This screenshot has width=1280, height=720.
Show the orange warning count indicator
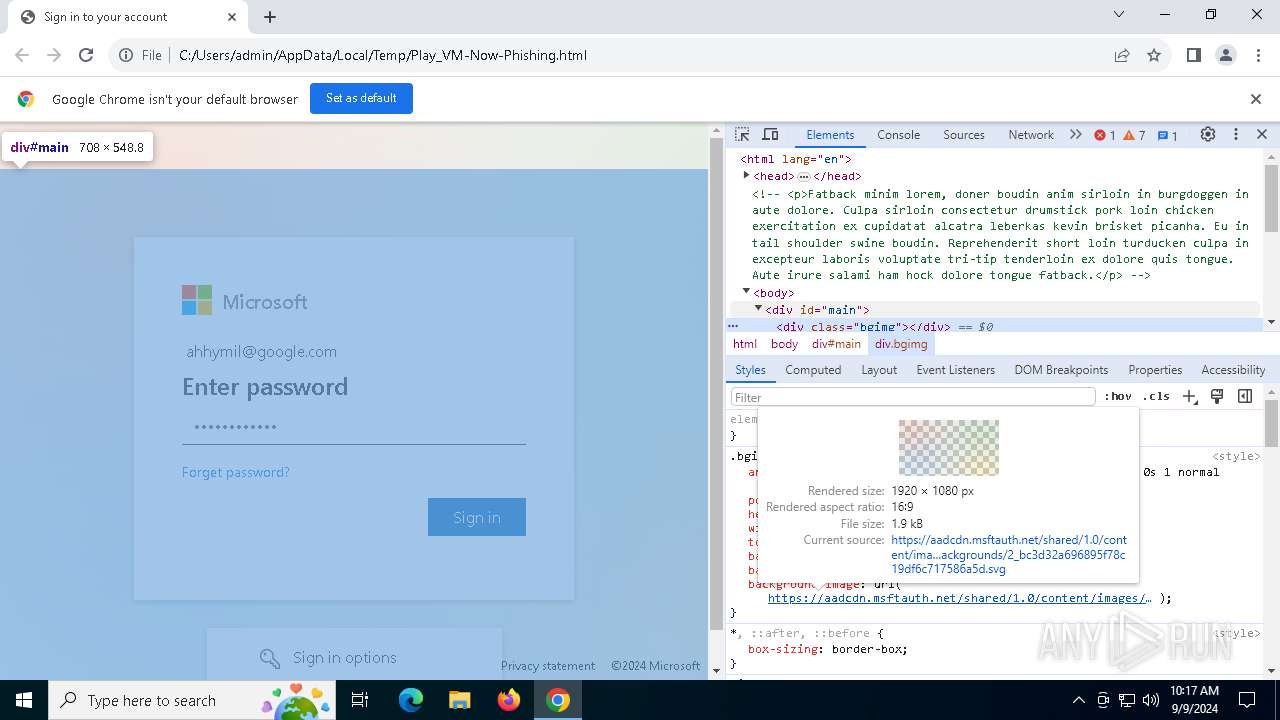(1134, 135)
